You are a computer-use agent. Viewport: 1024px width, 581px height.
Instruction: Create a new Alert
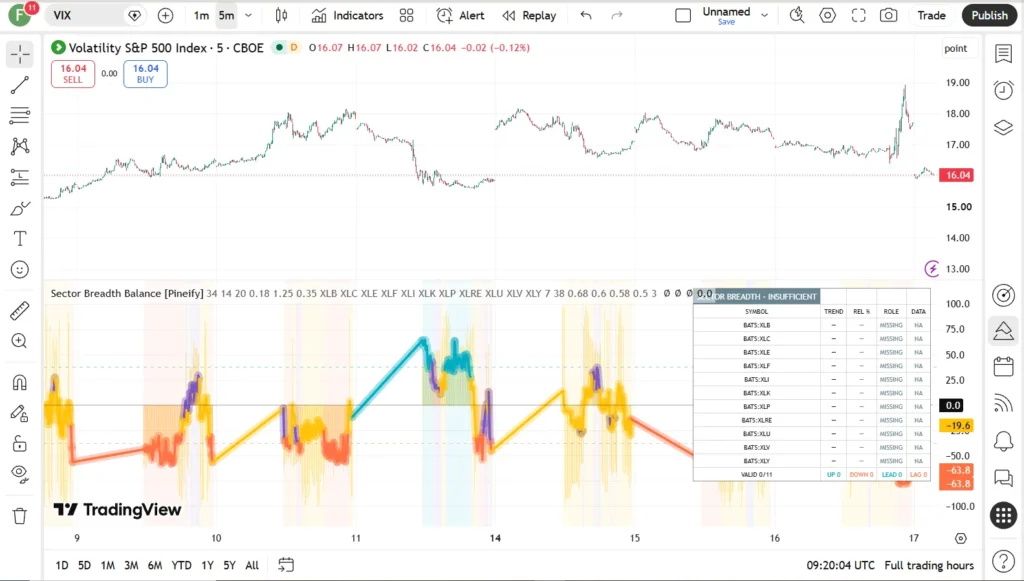click(x=460, y=16)
